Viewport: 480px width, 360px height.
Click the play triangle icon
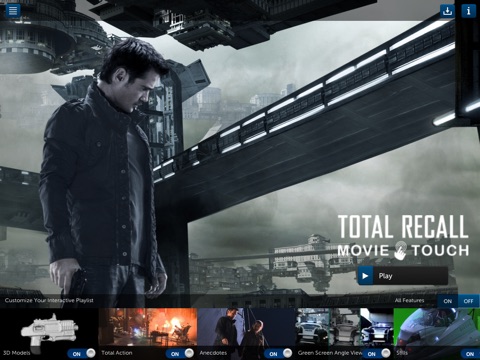(365, 276)
